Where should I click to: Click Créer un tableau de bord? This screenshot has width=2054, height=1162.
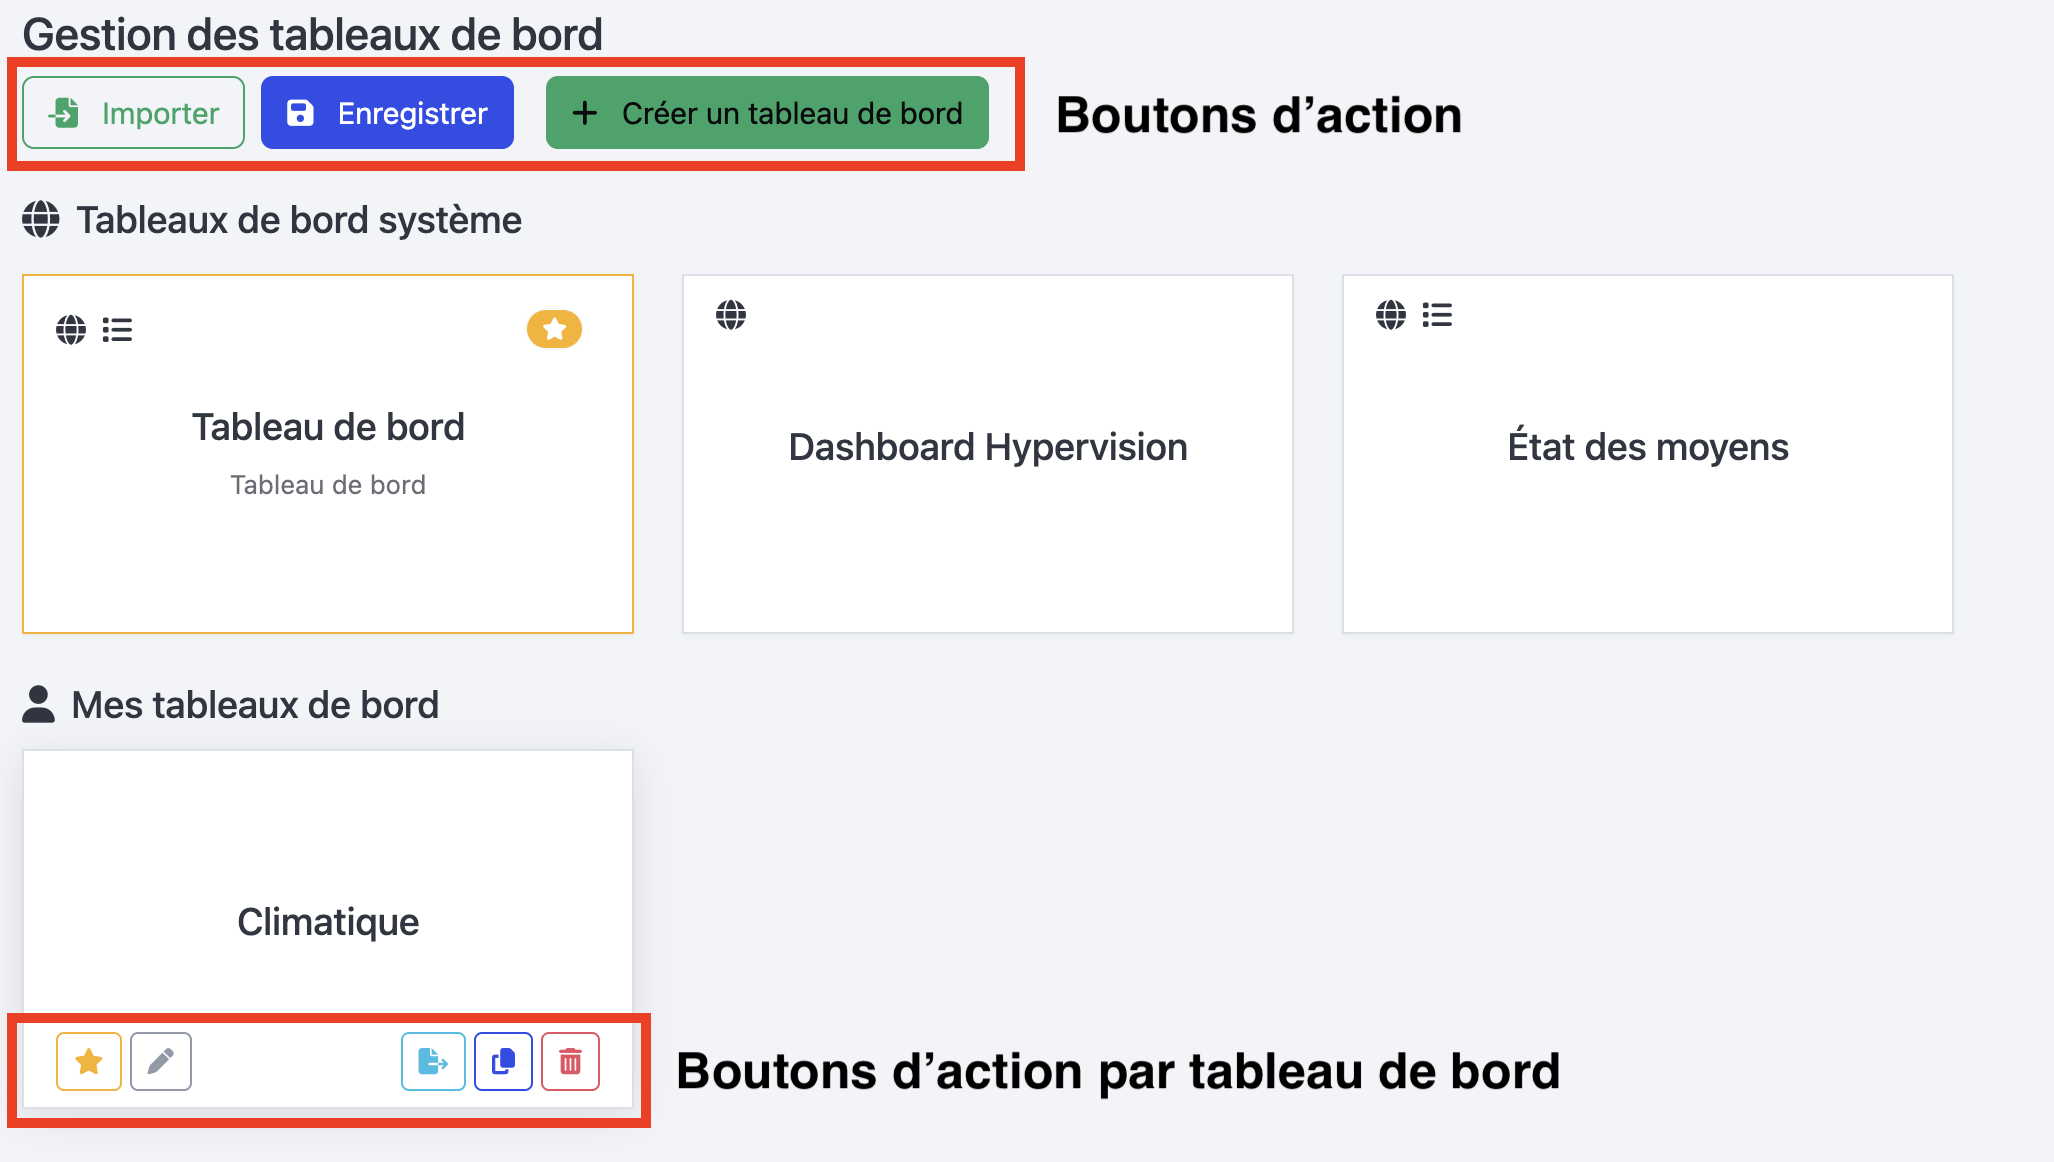(x=765, y=112)
